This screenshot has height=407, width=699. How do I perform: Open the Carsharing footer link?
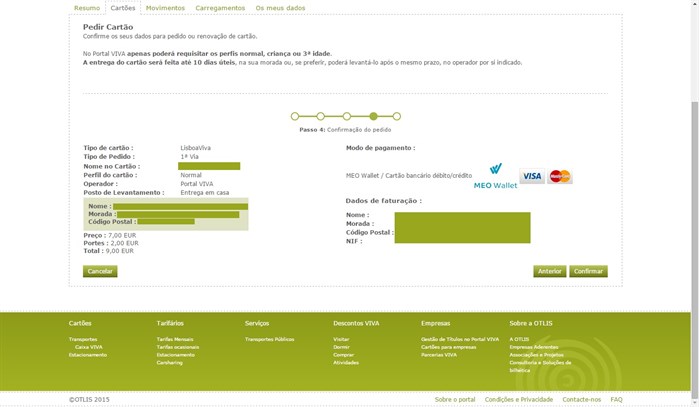(x=169, y=362)
